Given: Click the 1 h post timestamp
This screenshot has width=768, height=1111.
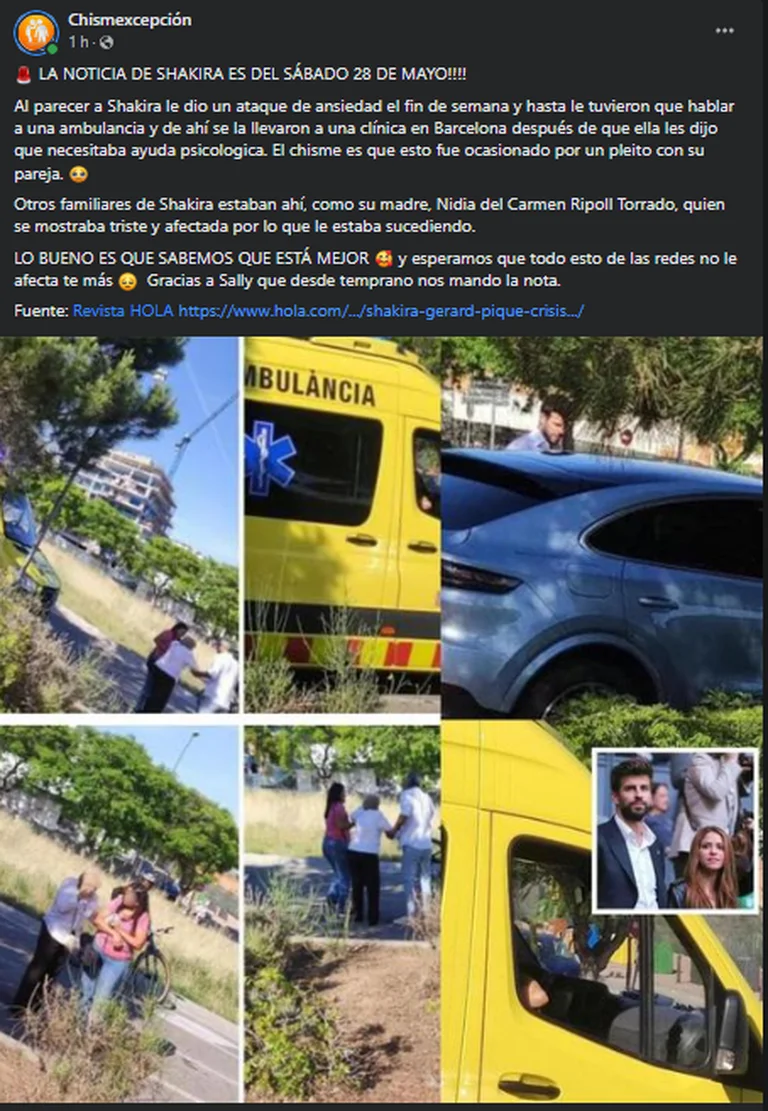Looking at the screenshot, I should [78, 43].
